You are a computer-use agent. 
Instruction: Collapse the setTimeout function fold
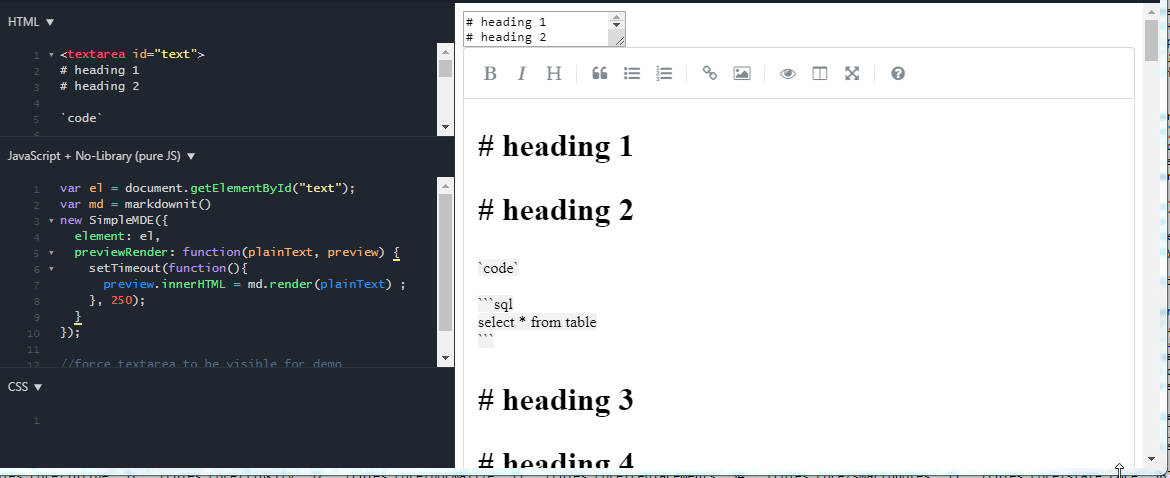[x=51, y=268]
